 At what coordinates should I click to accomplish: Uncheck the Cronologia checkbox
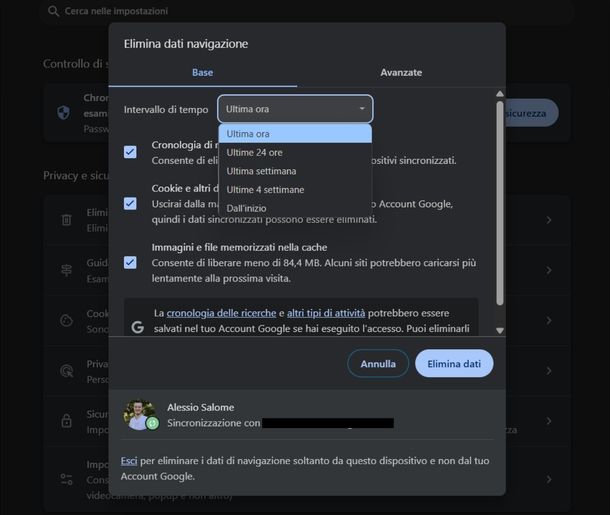click(x=130, y=152)
